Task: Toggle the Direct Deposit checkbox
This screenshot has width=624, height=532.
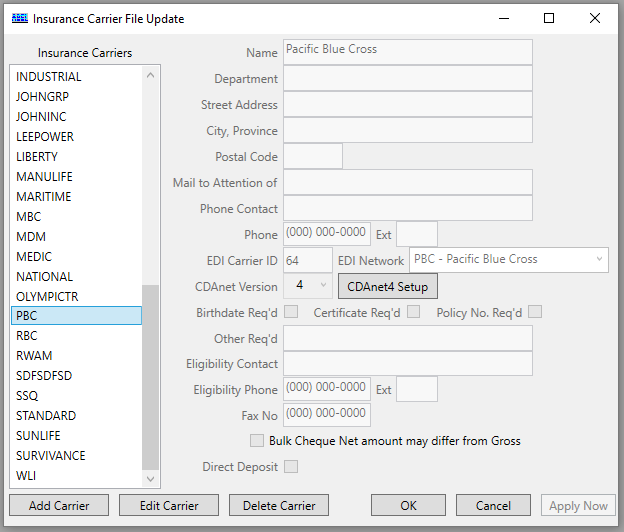Action: point(291,466)
